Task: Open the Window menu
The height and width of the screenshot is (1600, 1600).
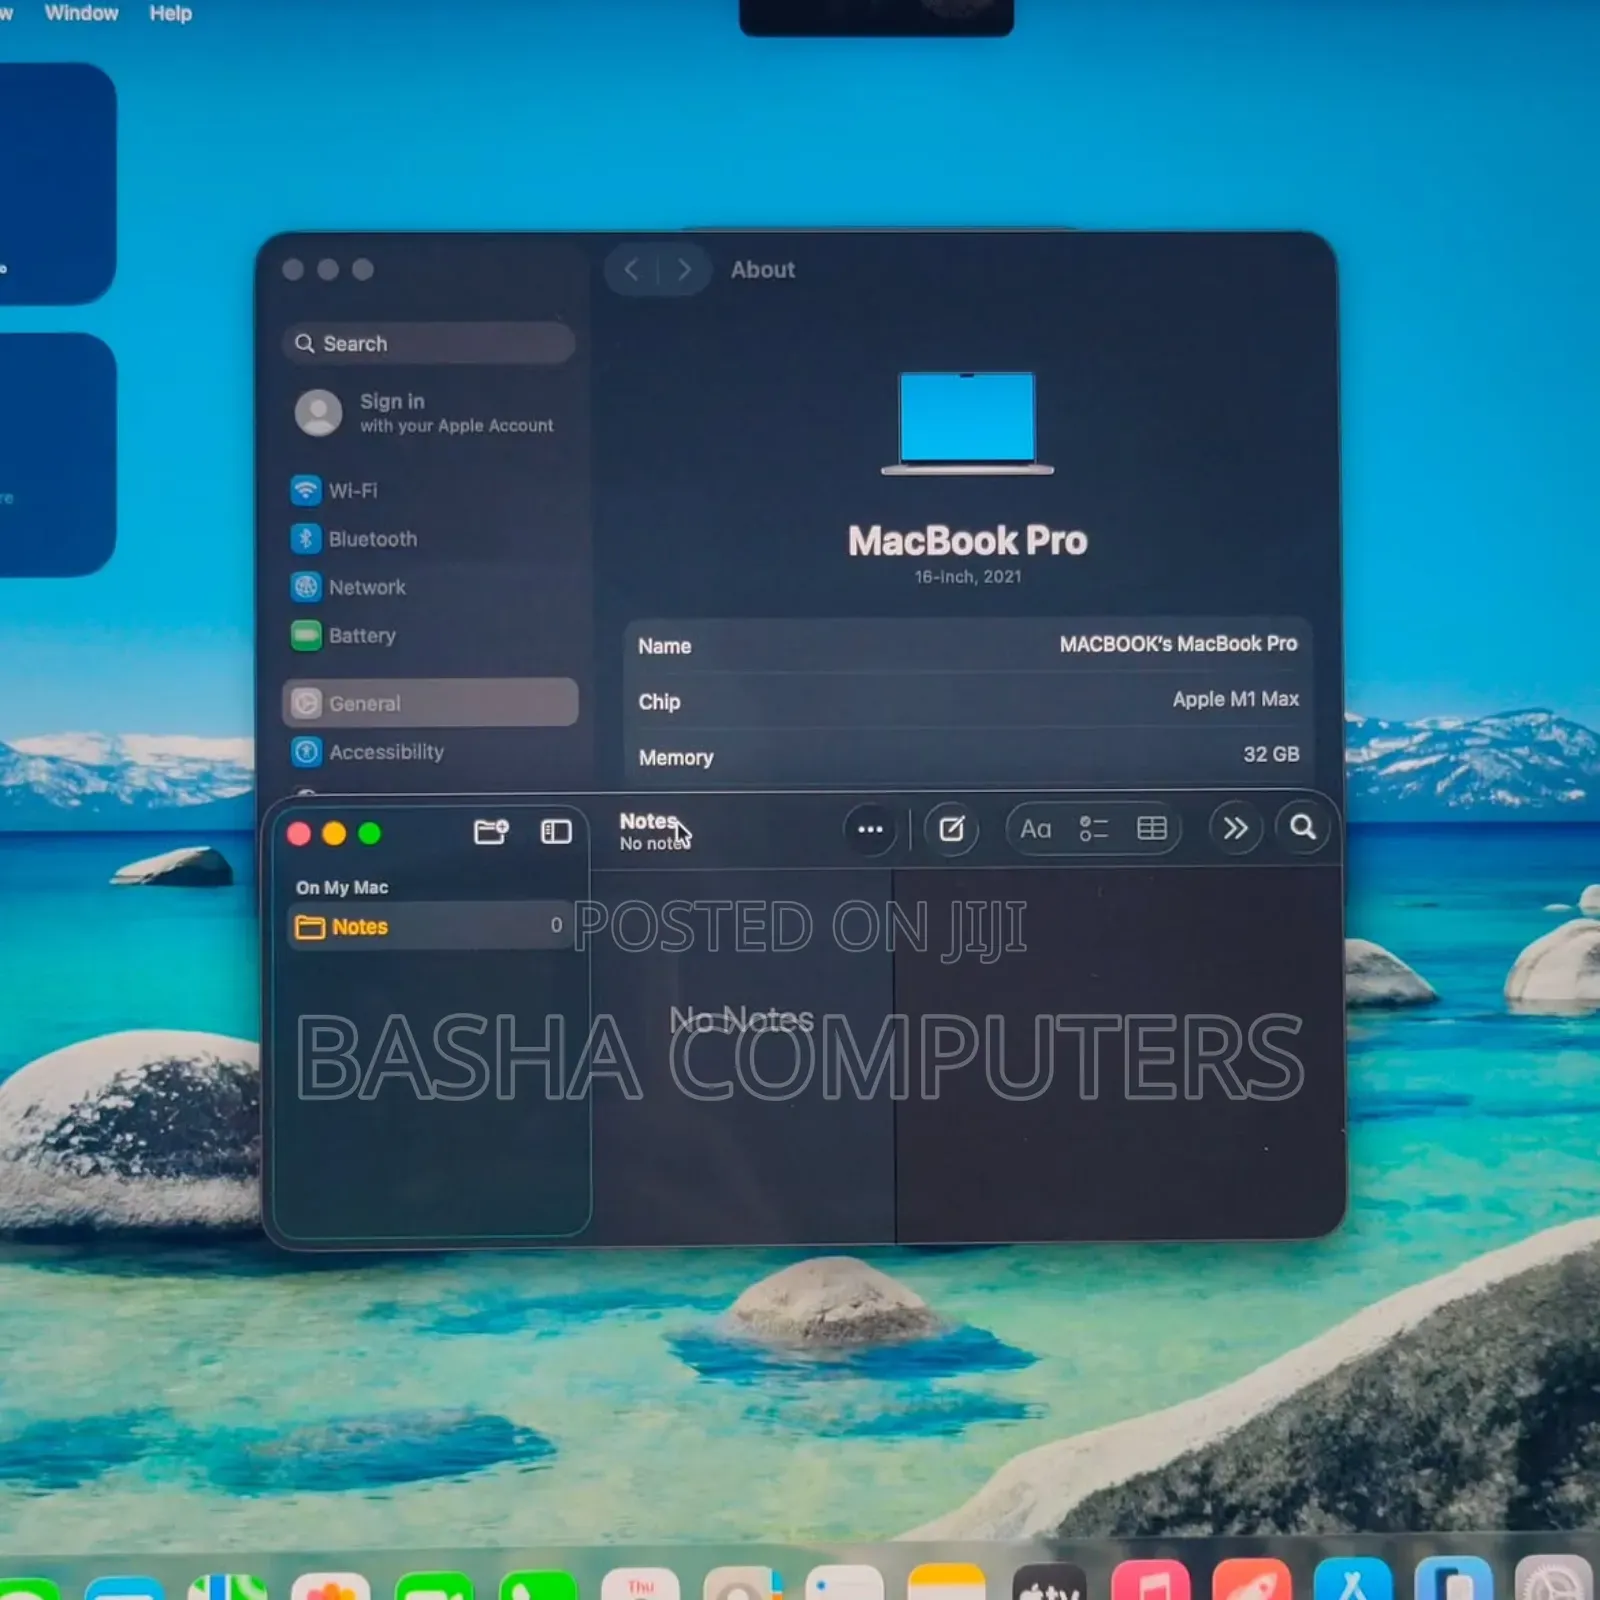Action: click(x=81, y=13)
